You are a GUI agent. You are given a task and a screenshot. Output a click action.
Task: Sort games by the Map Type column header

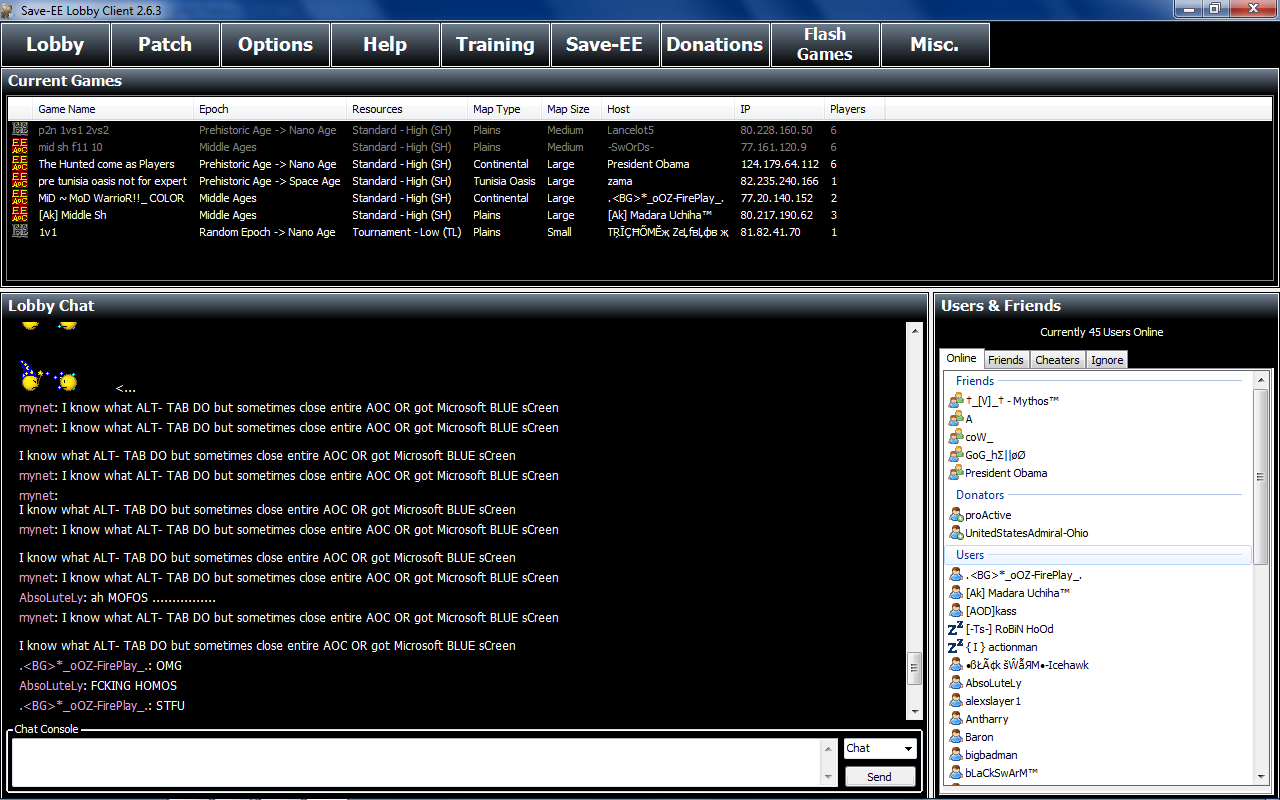tap(497, 109)
